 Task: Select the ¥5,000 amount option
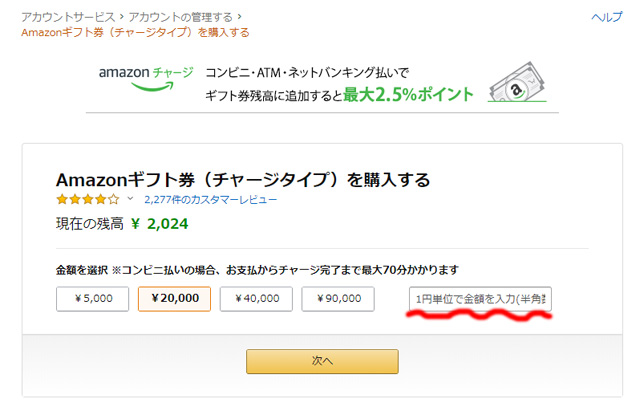click(92, 298)
